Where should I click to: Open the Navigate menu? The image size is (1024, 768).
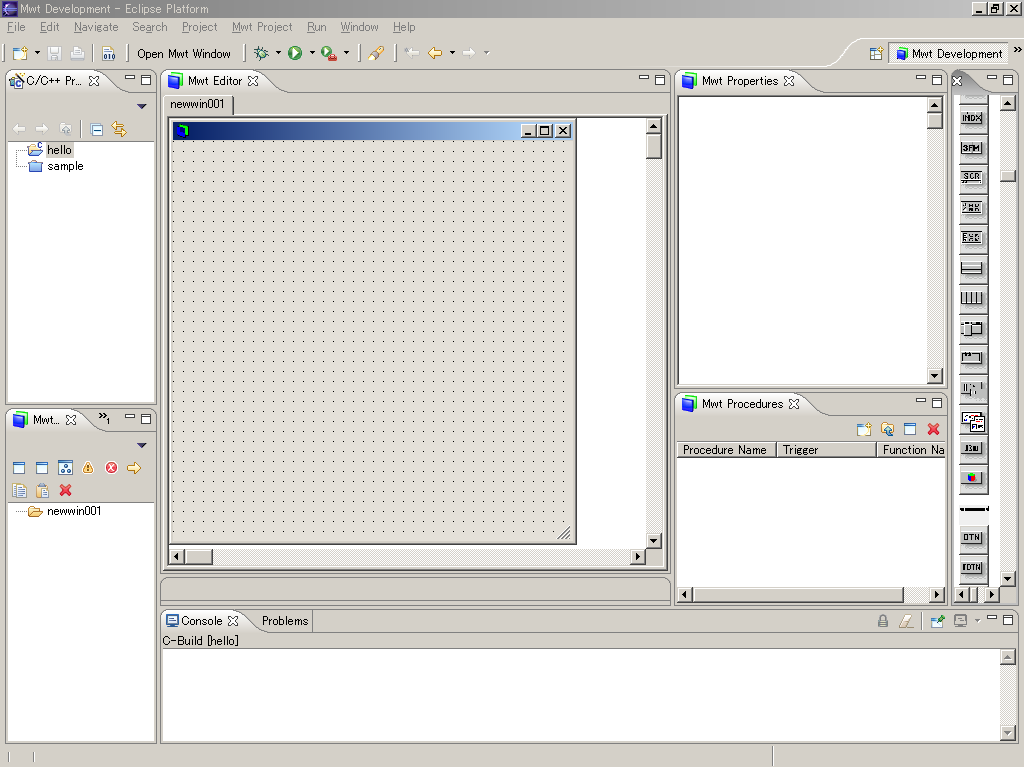point(96,27)
